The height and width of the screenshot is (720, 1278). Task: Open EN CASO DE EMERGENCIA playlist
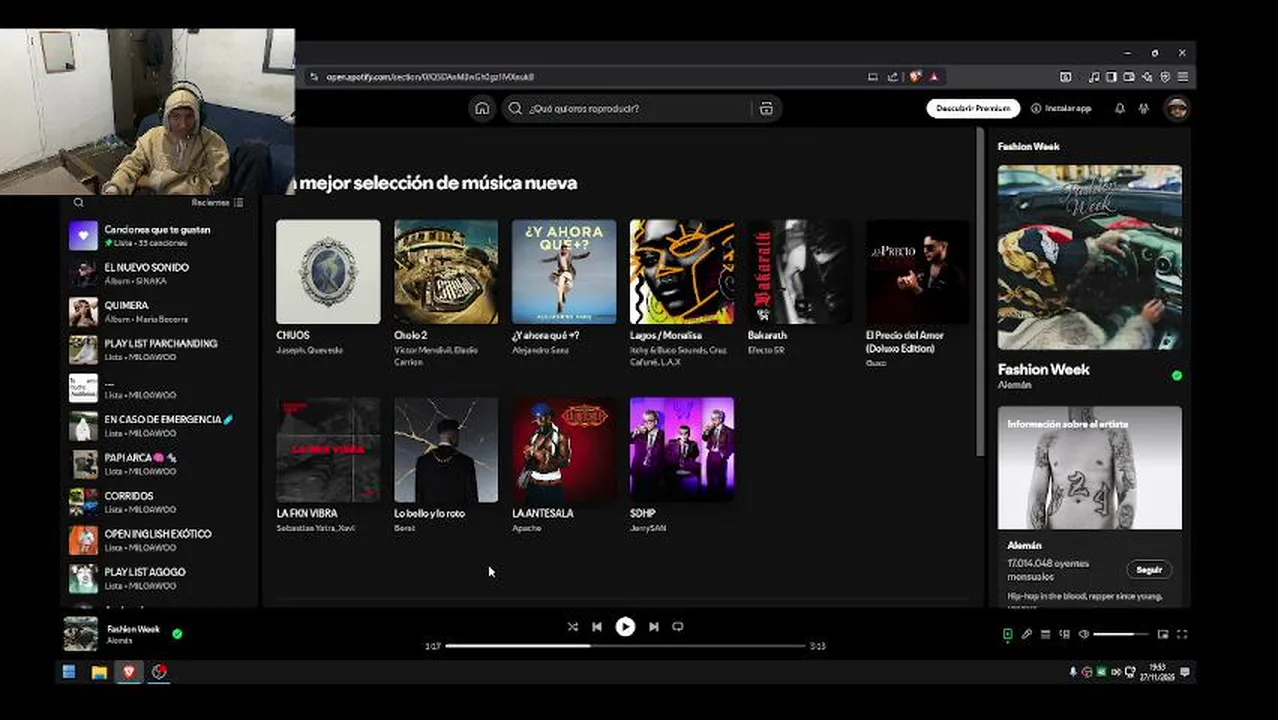click(160, 426)
